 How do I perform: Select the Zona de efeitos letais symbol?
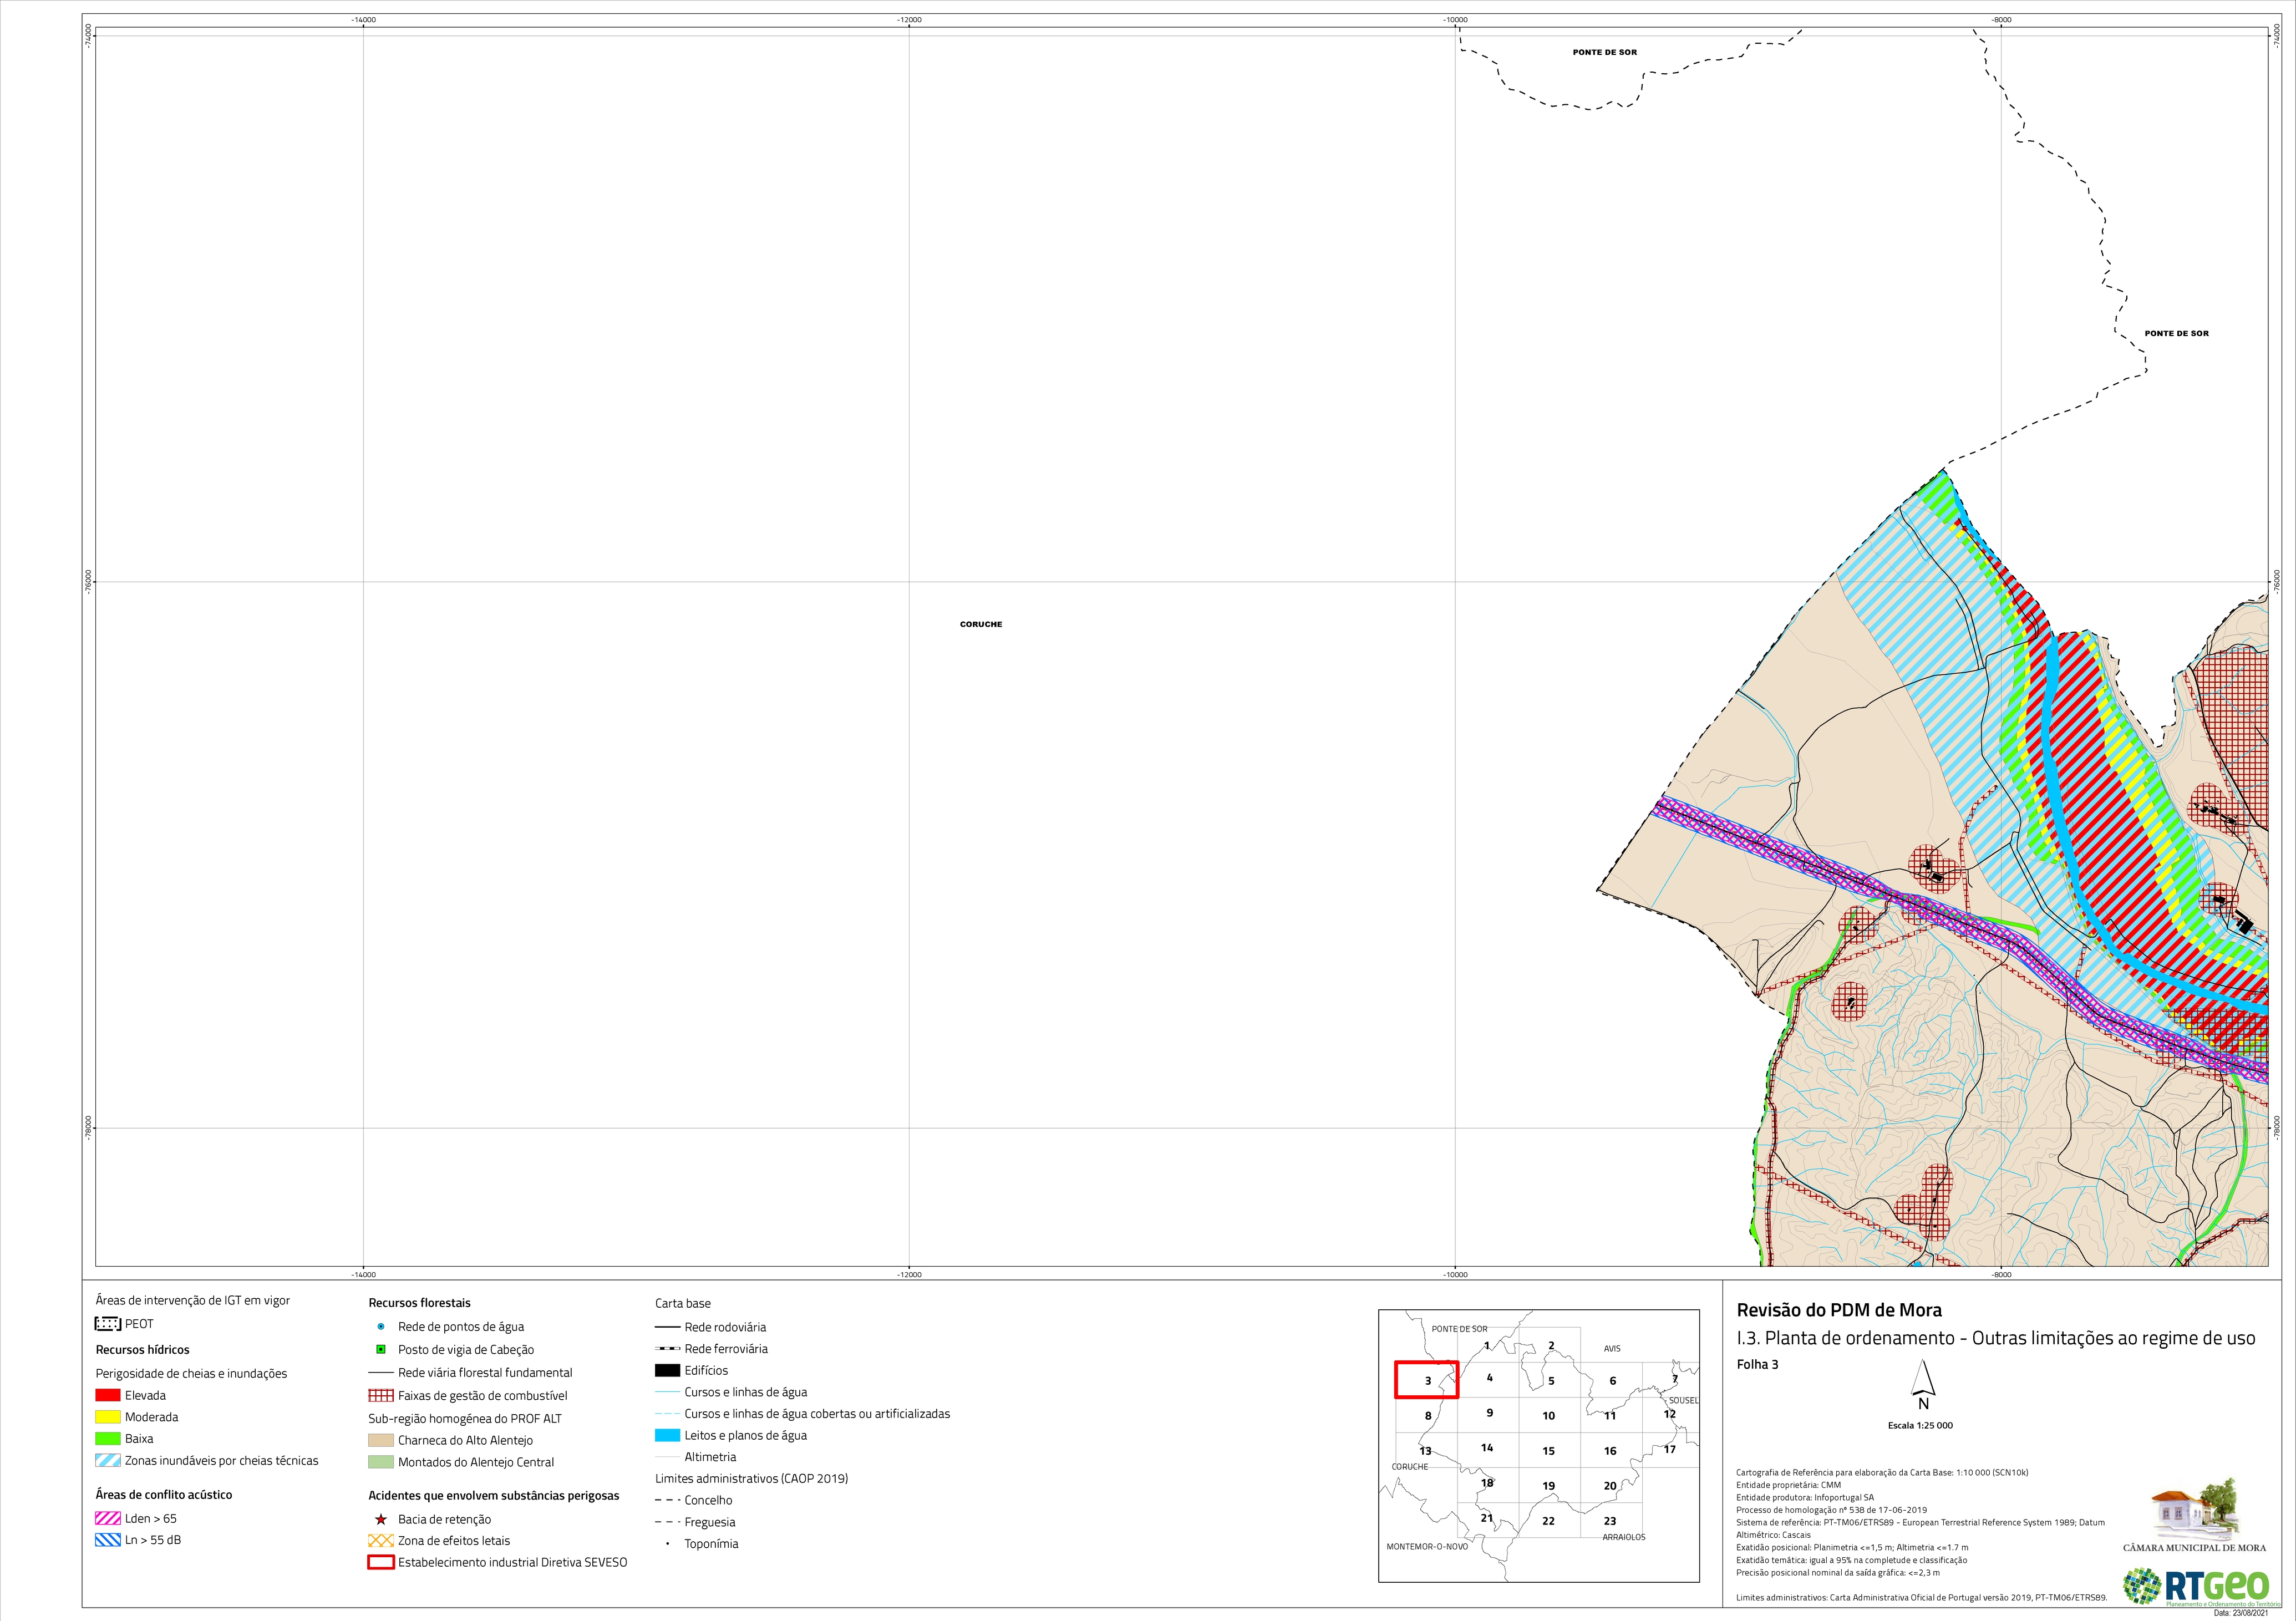(381, 1541)
